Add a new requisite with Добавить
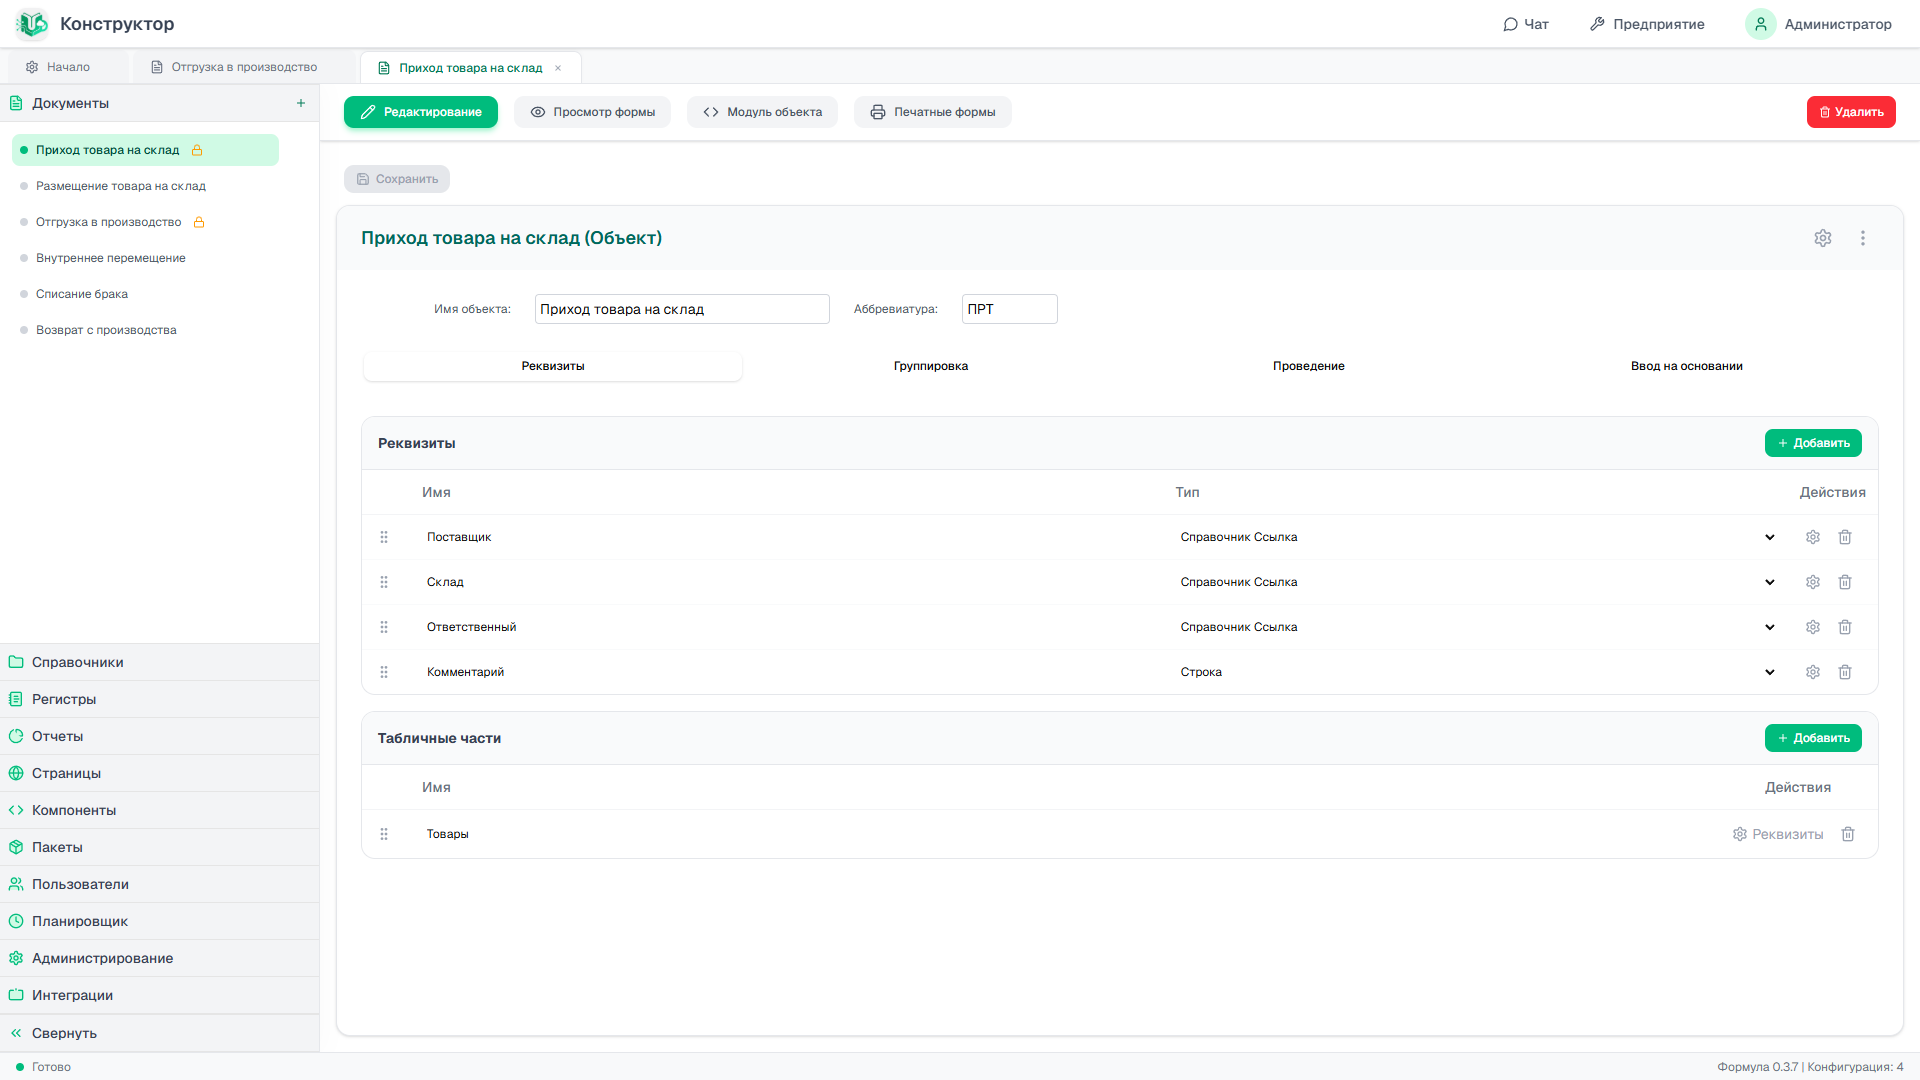Screen dimensions: 1920x1080 pos(1813,443)
